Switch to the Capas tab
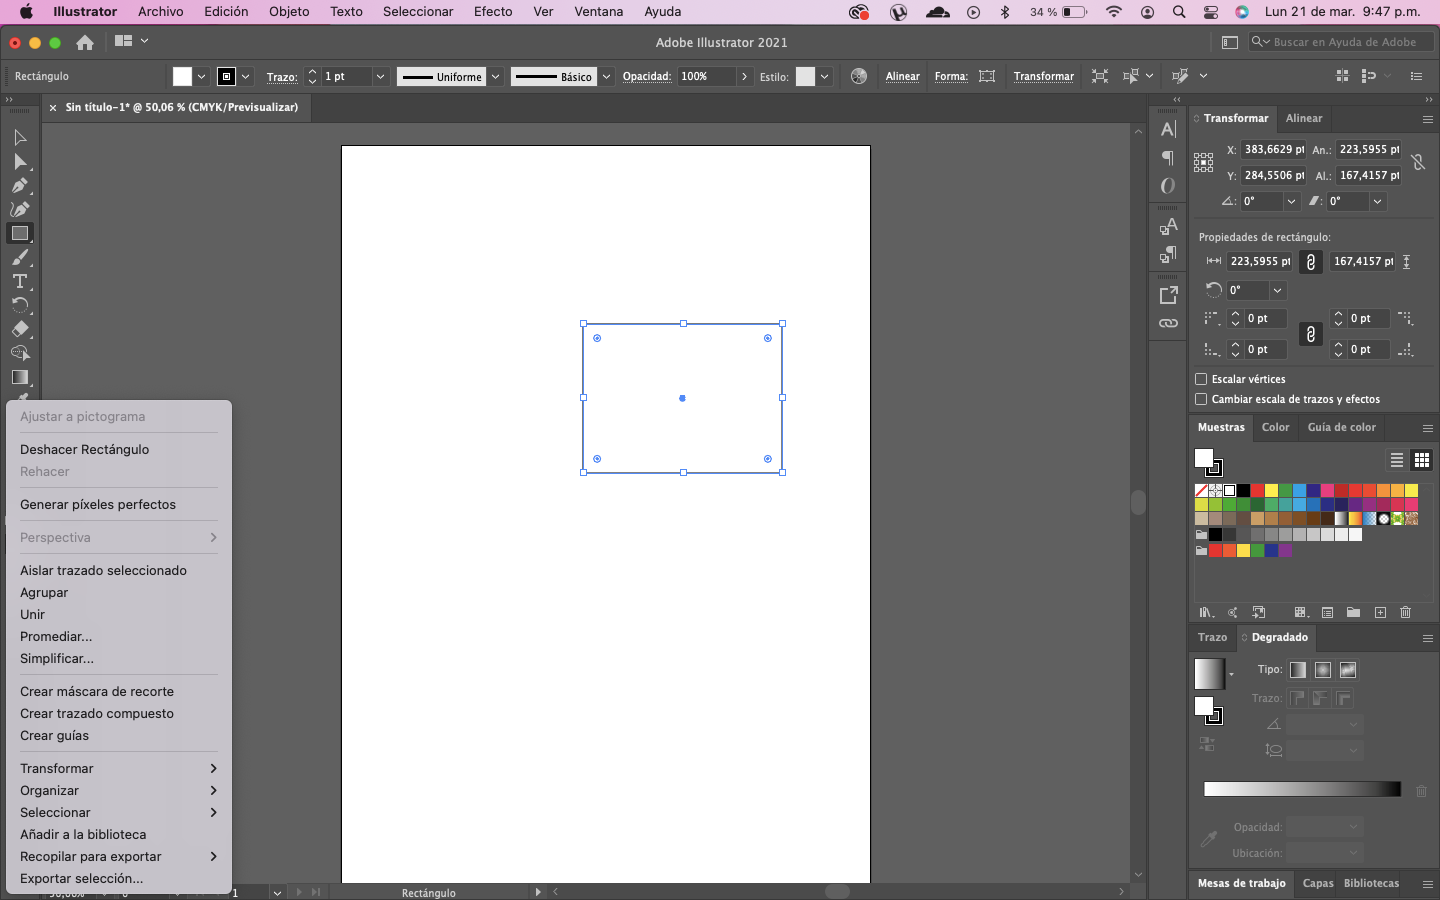This screenshot has height=900, width=1440. point(1317,883)
